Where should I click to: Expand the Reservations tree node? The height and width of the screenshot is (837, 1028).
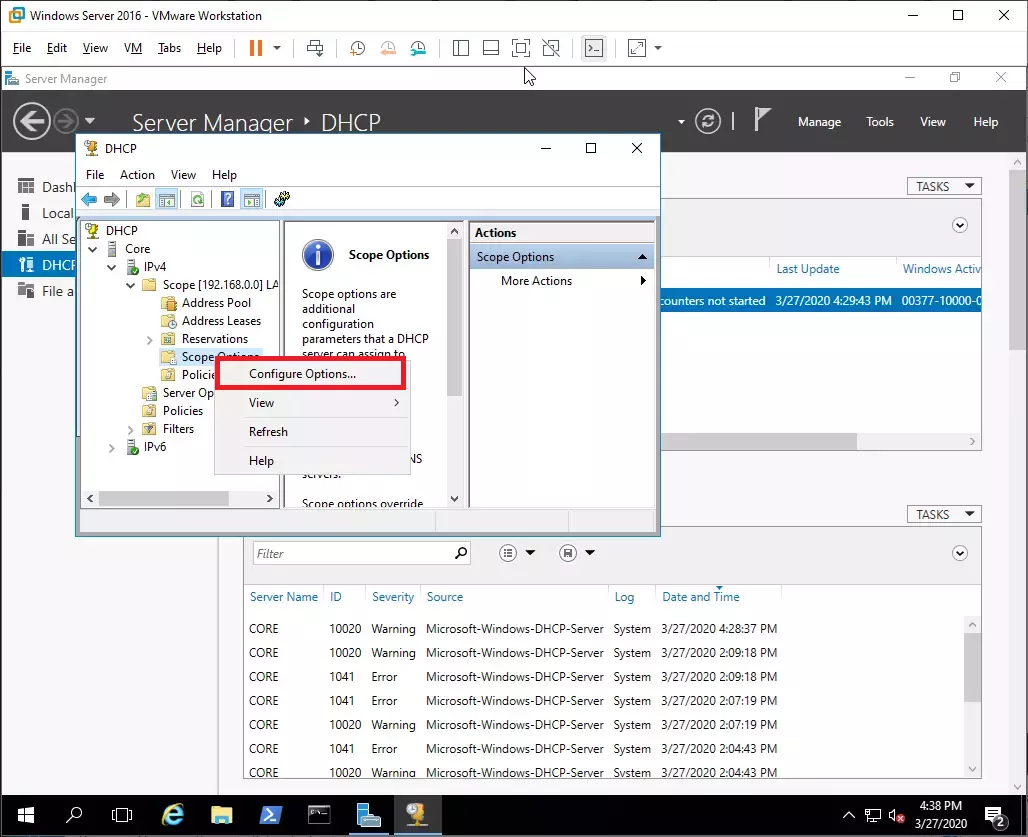[x=149, y=340]
